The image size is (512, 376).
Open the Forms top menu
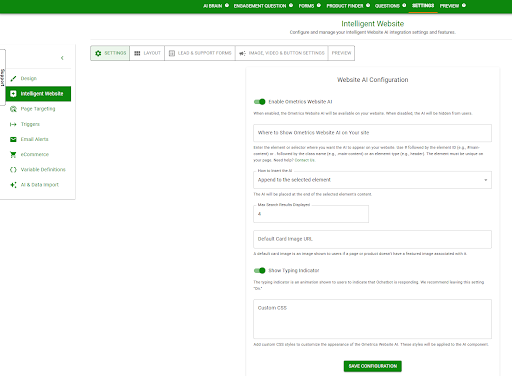pos(306,6)
